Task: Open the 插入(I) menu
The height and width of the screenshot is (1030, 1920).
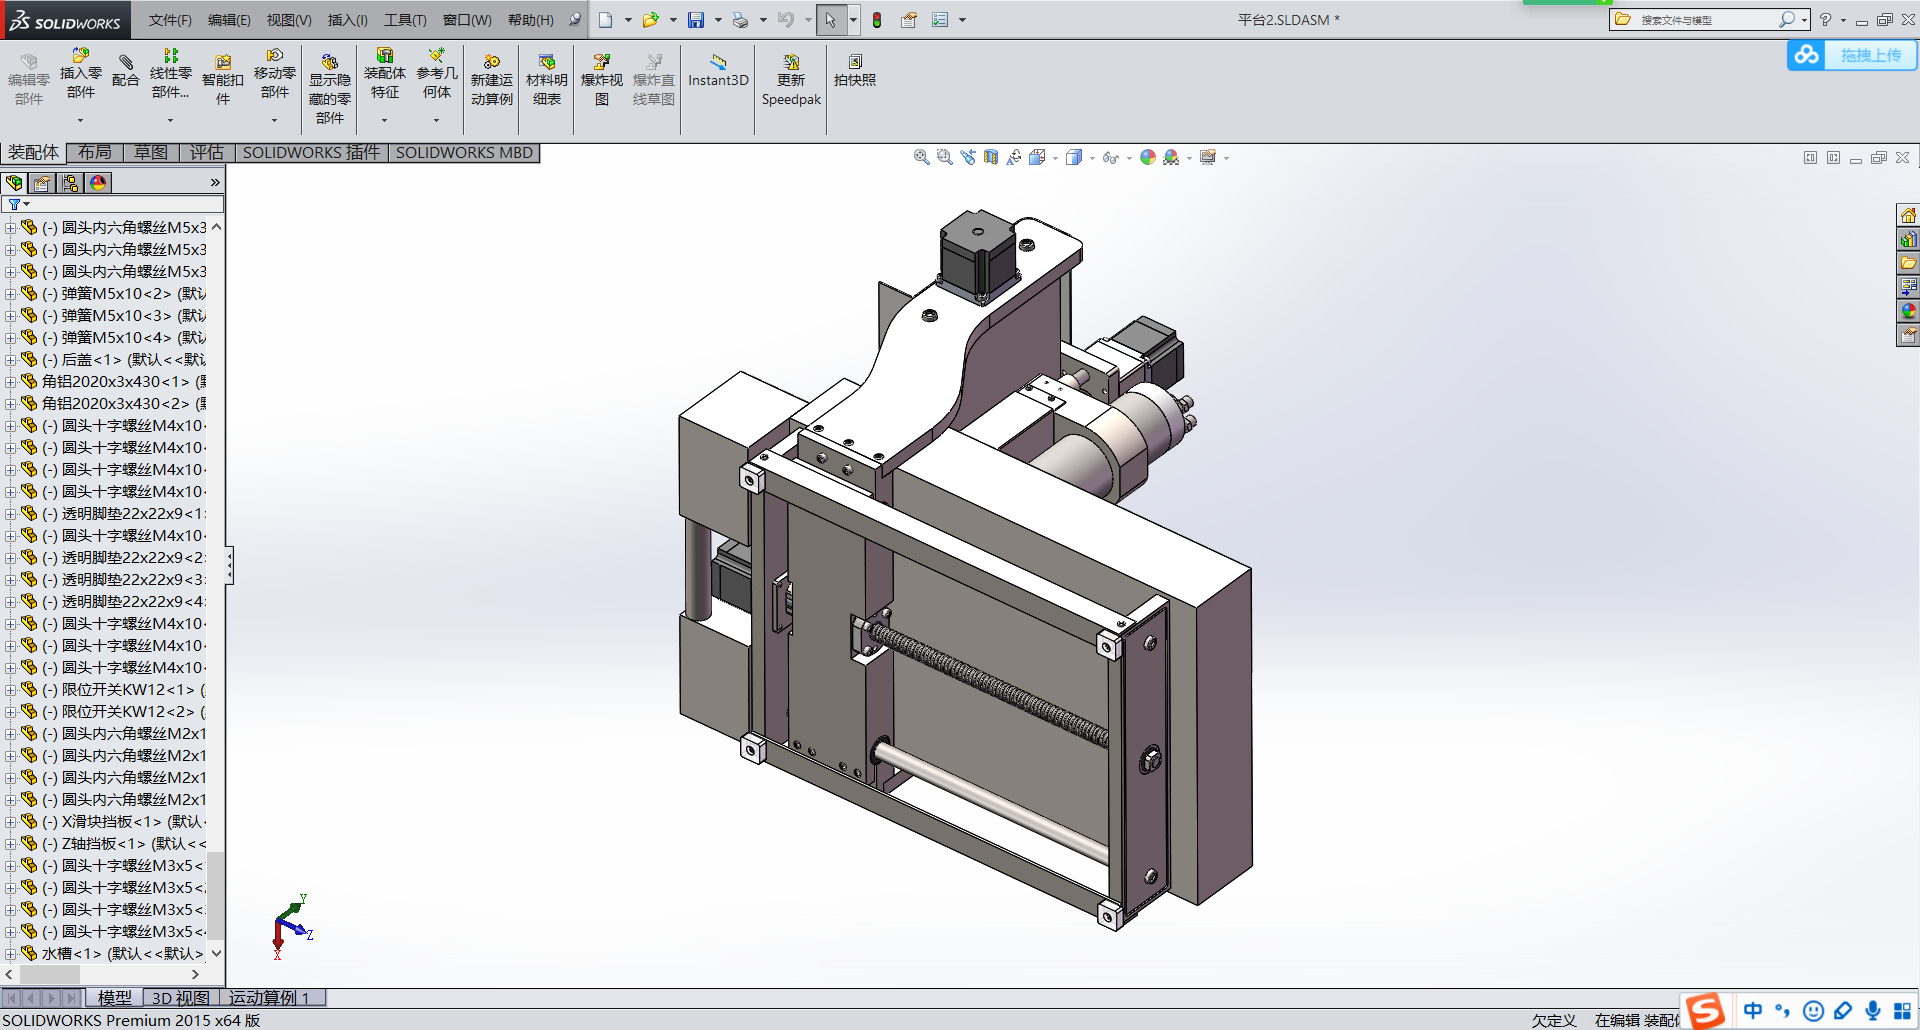Action: (x=348, y=20)
